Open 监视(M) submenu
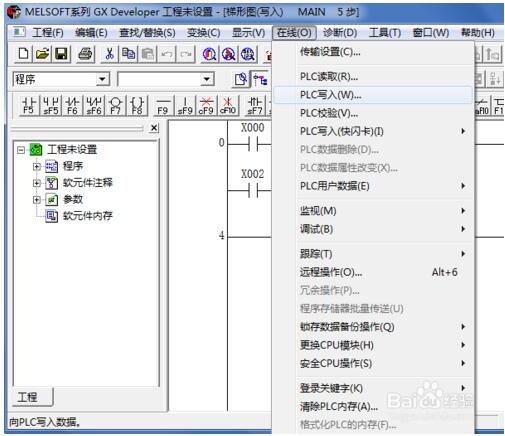Viewport: 505px width, 436px height. coord(373,211)
